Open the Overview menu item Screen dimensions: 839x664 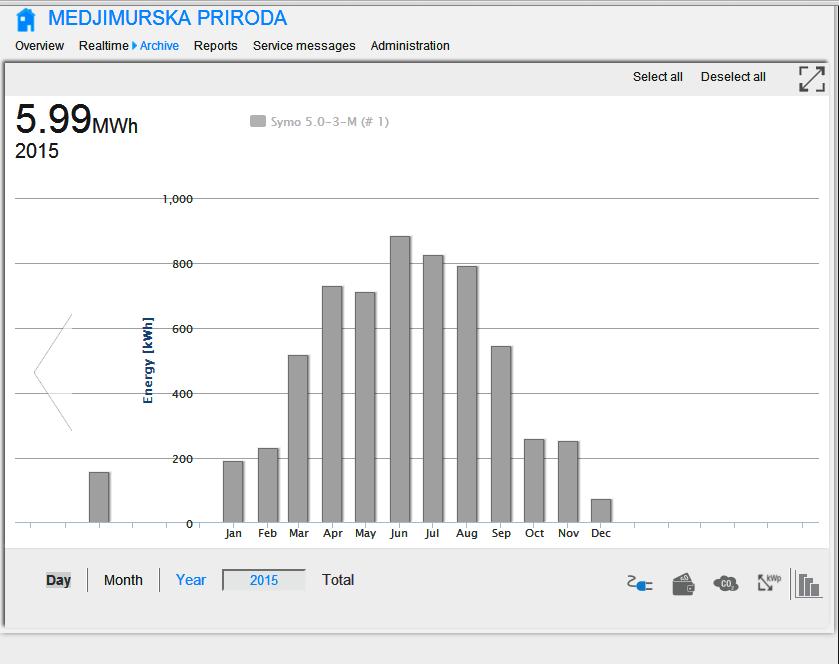click(x=39, y=46)
